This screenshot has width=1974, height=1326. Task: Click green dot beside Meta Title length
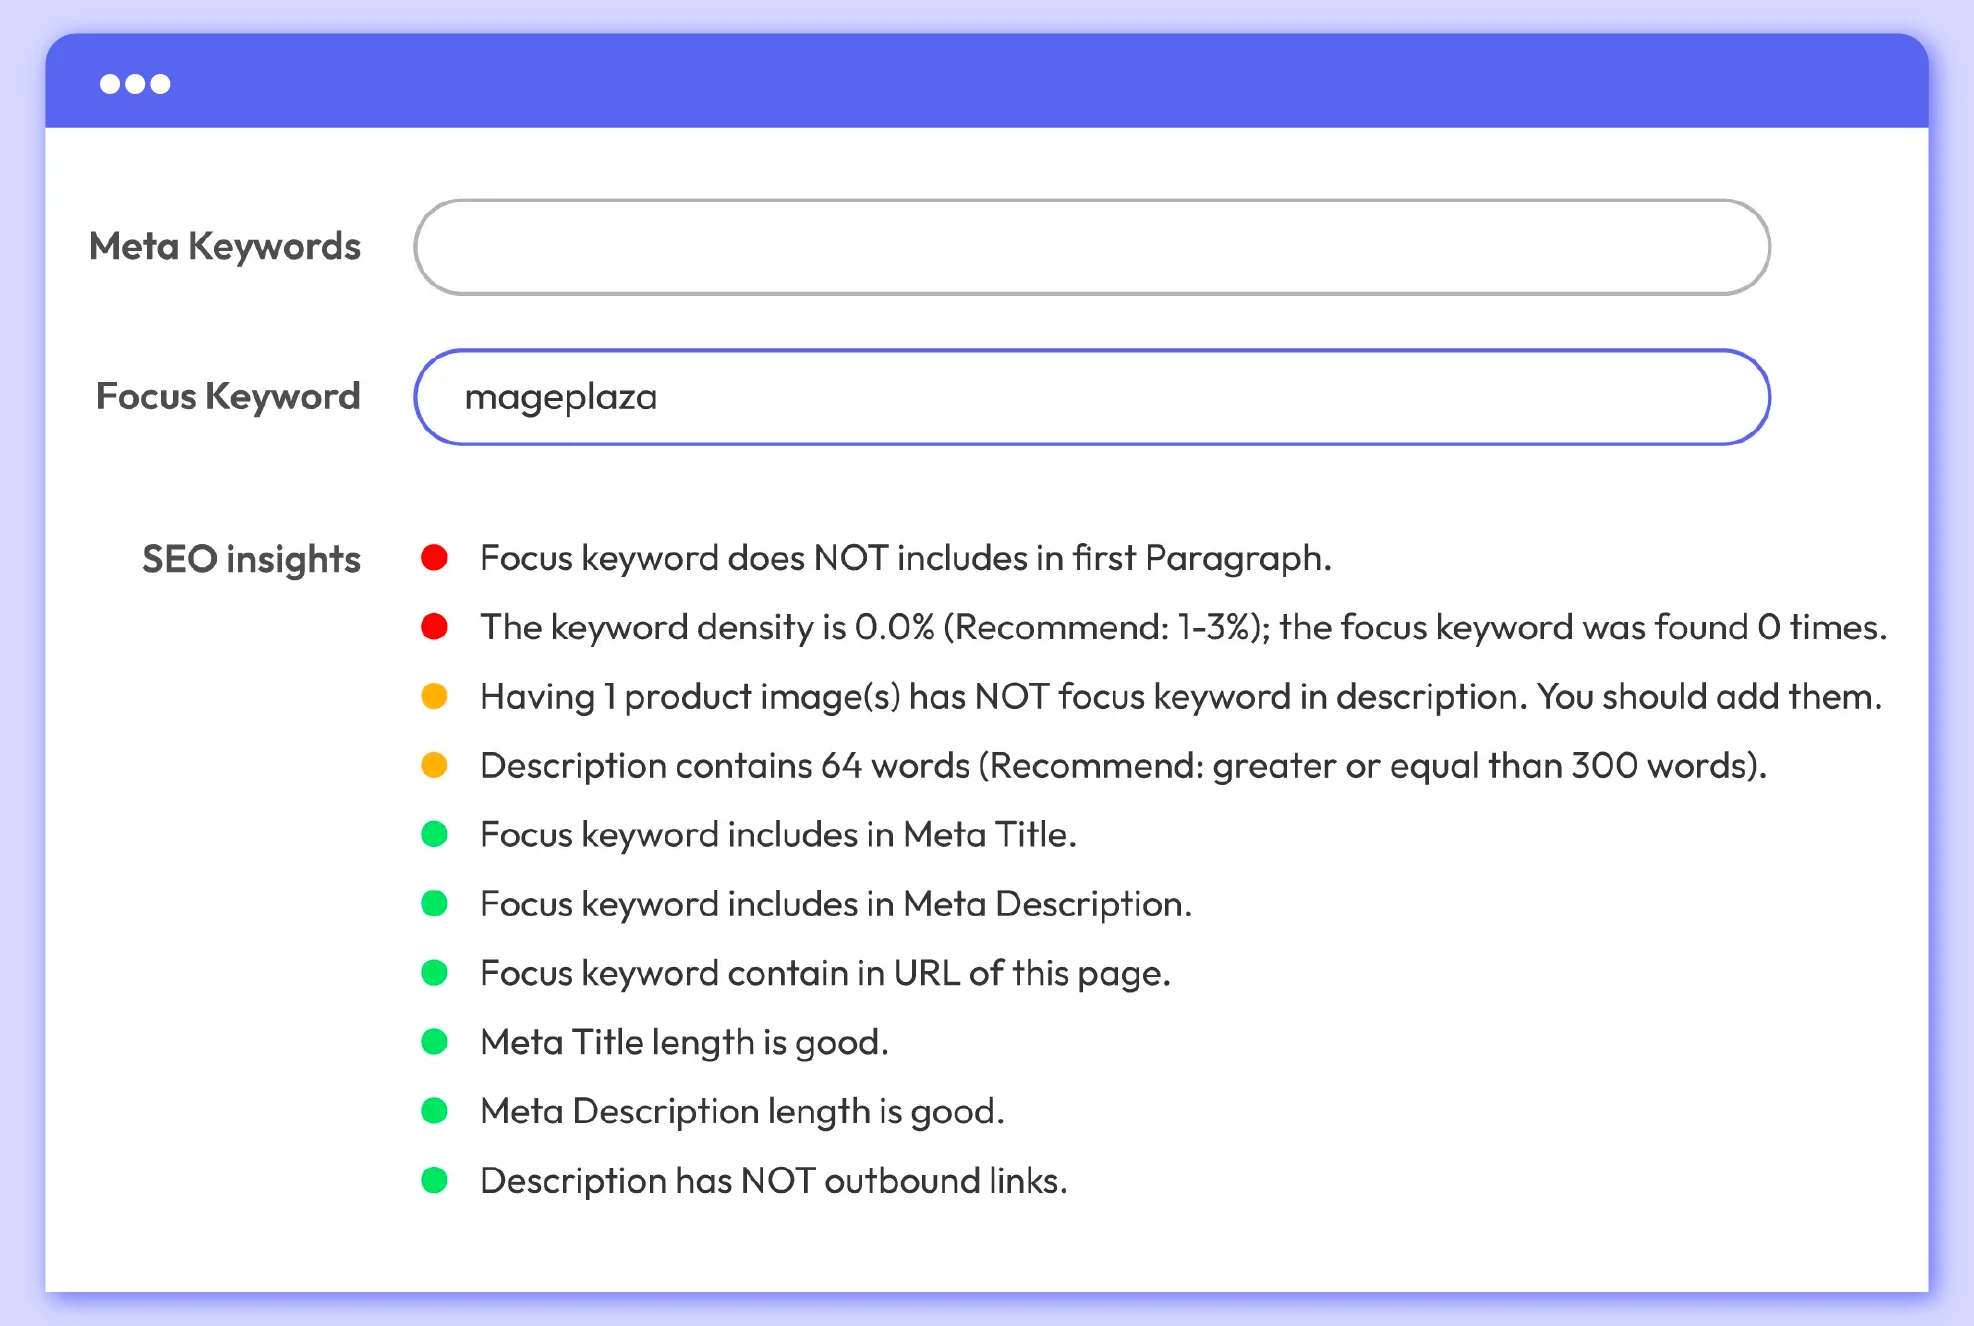click(434, 1042)
